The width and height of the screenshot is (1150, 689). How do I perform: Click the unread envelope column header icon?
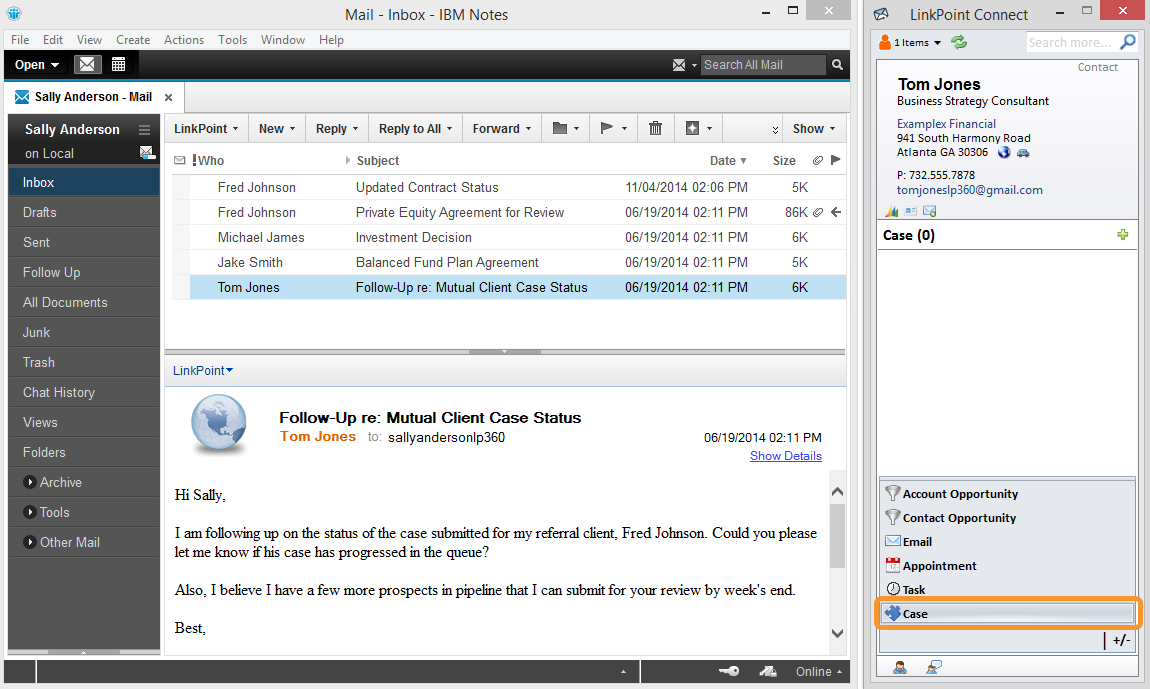tap(180, 160)
